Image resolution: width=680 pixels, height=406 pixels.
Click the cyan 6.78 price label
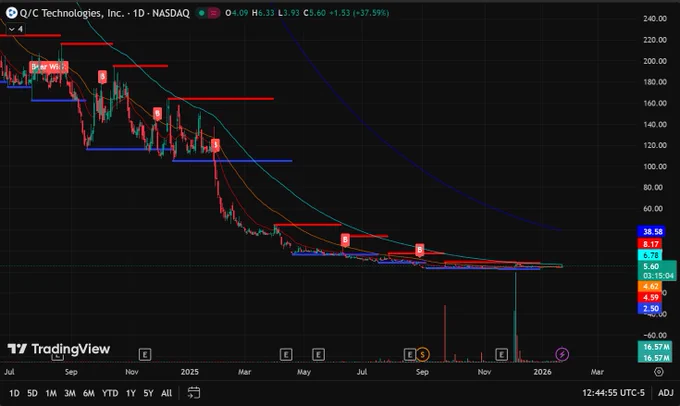point(650,255)
